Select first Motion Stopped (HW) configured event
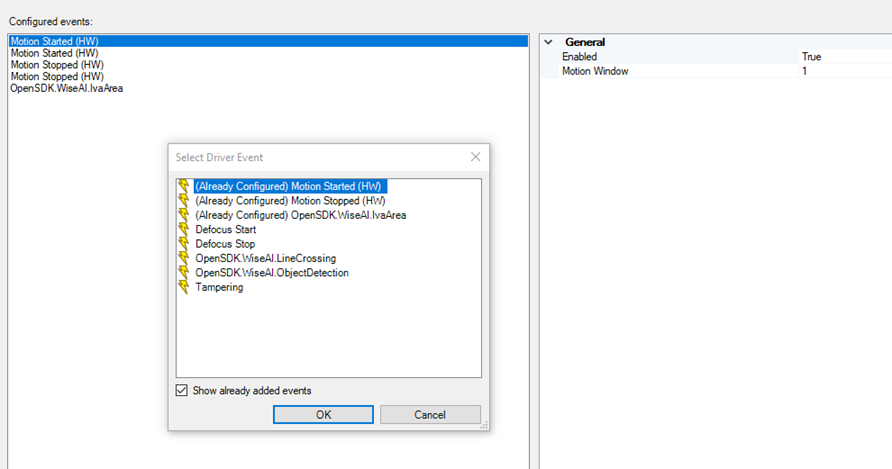Screen dimensions: 892x469 pyautogui.click(x=57, y=65)
